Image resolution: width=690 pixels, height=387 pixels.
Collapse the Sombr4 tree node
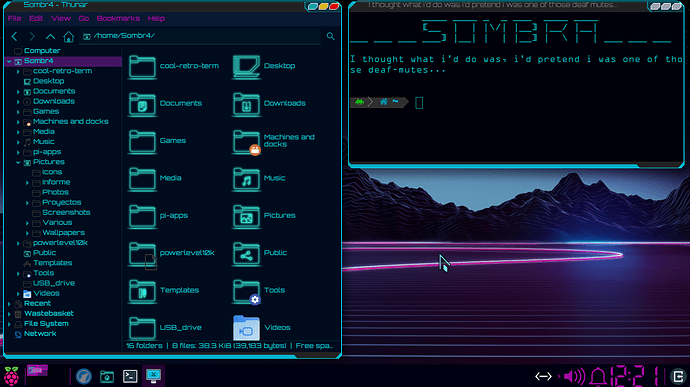point(9,62)
